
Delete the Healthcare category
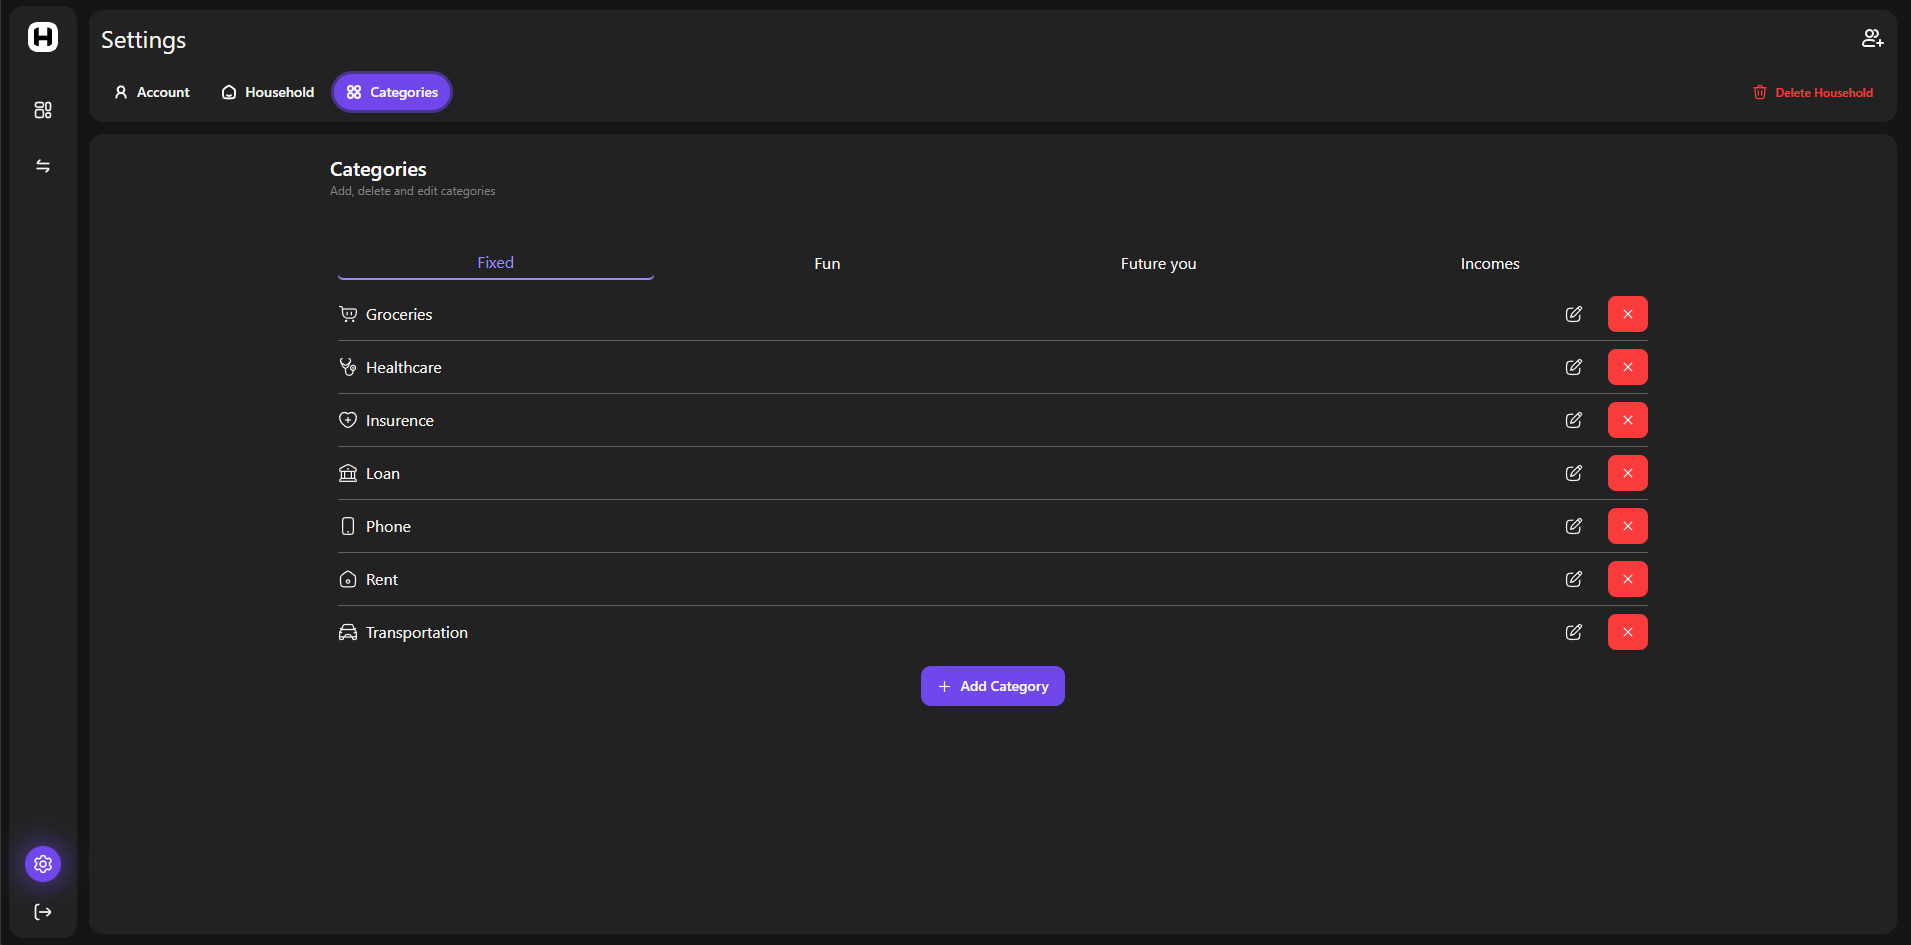1627,367
